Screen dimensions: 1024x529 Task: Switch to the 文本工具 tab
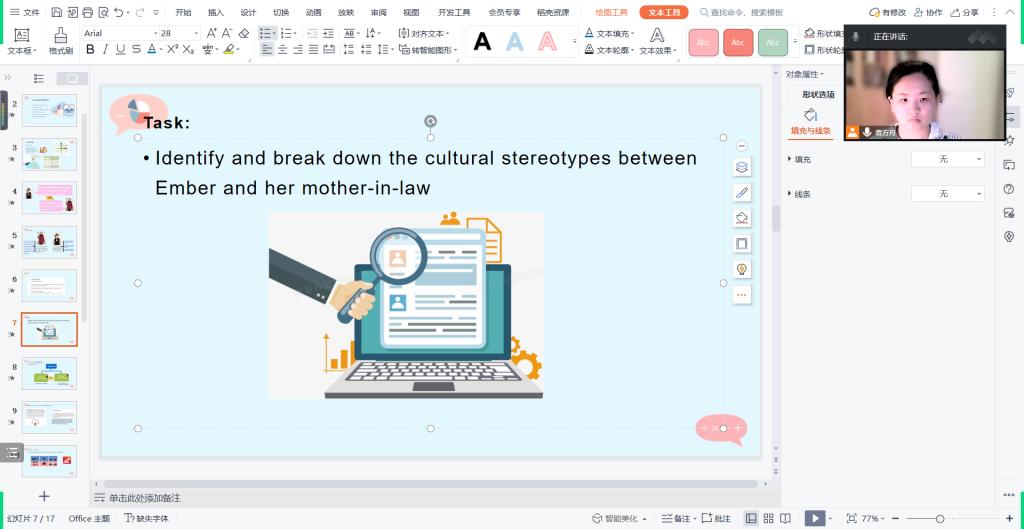[664, 13]
